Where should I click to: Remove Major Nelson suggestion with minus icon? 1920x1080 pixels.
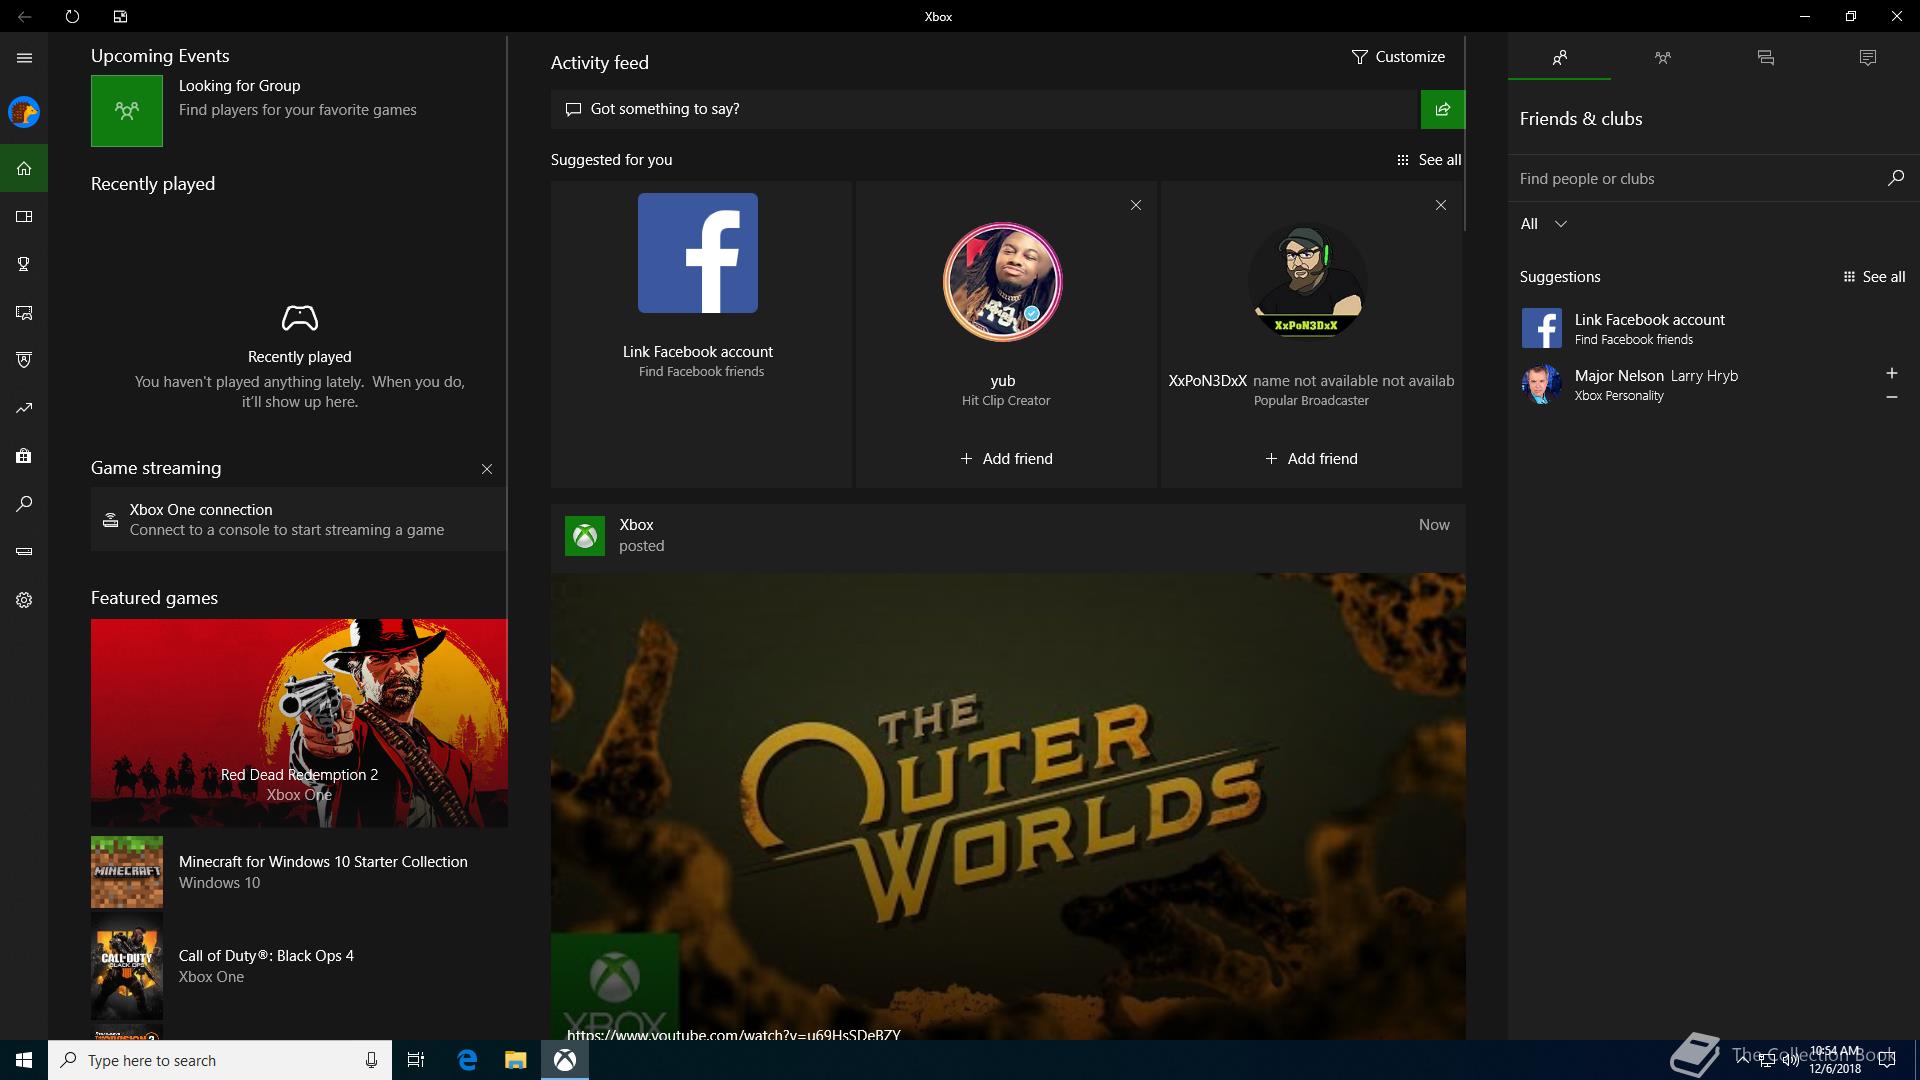tap(1891, 397)
